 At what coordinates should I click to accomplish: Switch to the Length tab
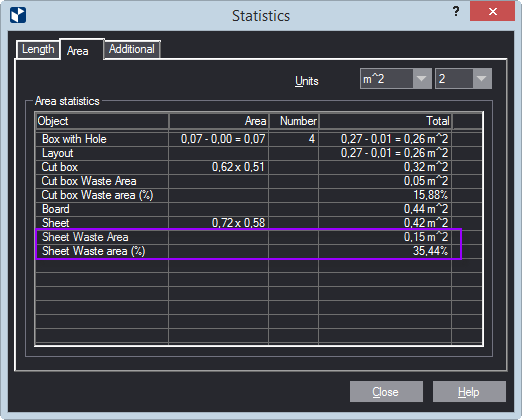pos(38,49)
